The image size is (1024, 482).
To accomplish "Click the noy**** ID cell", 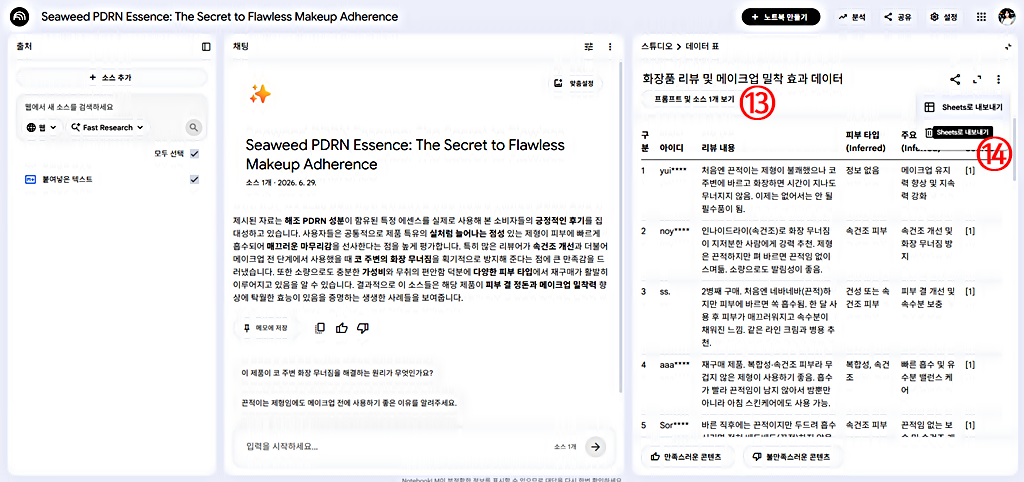I will (673, 231).
